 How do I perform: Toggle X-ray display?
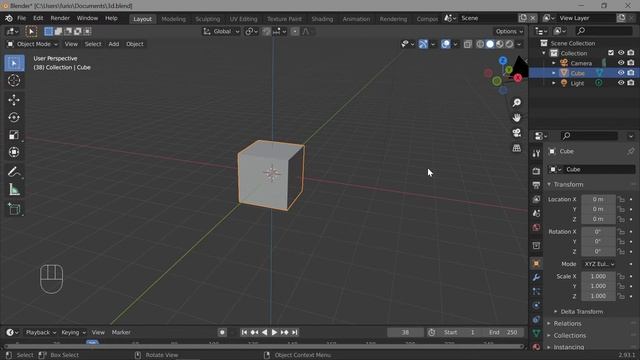(x=468, y=44)
